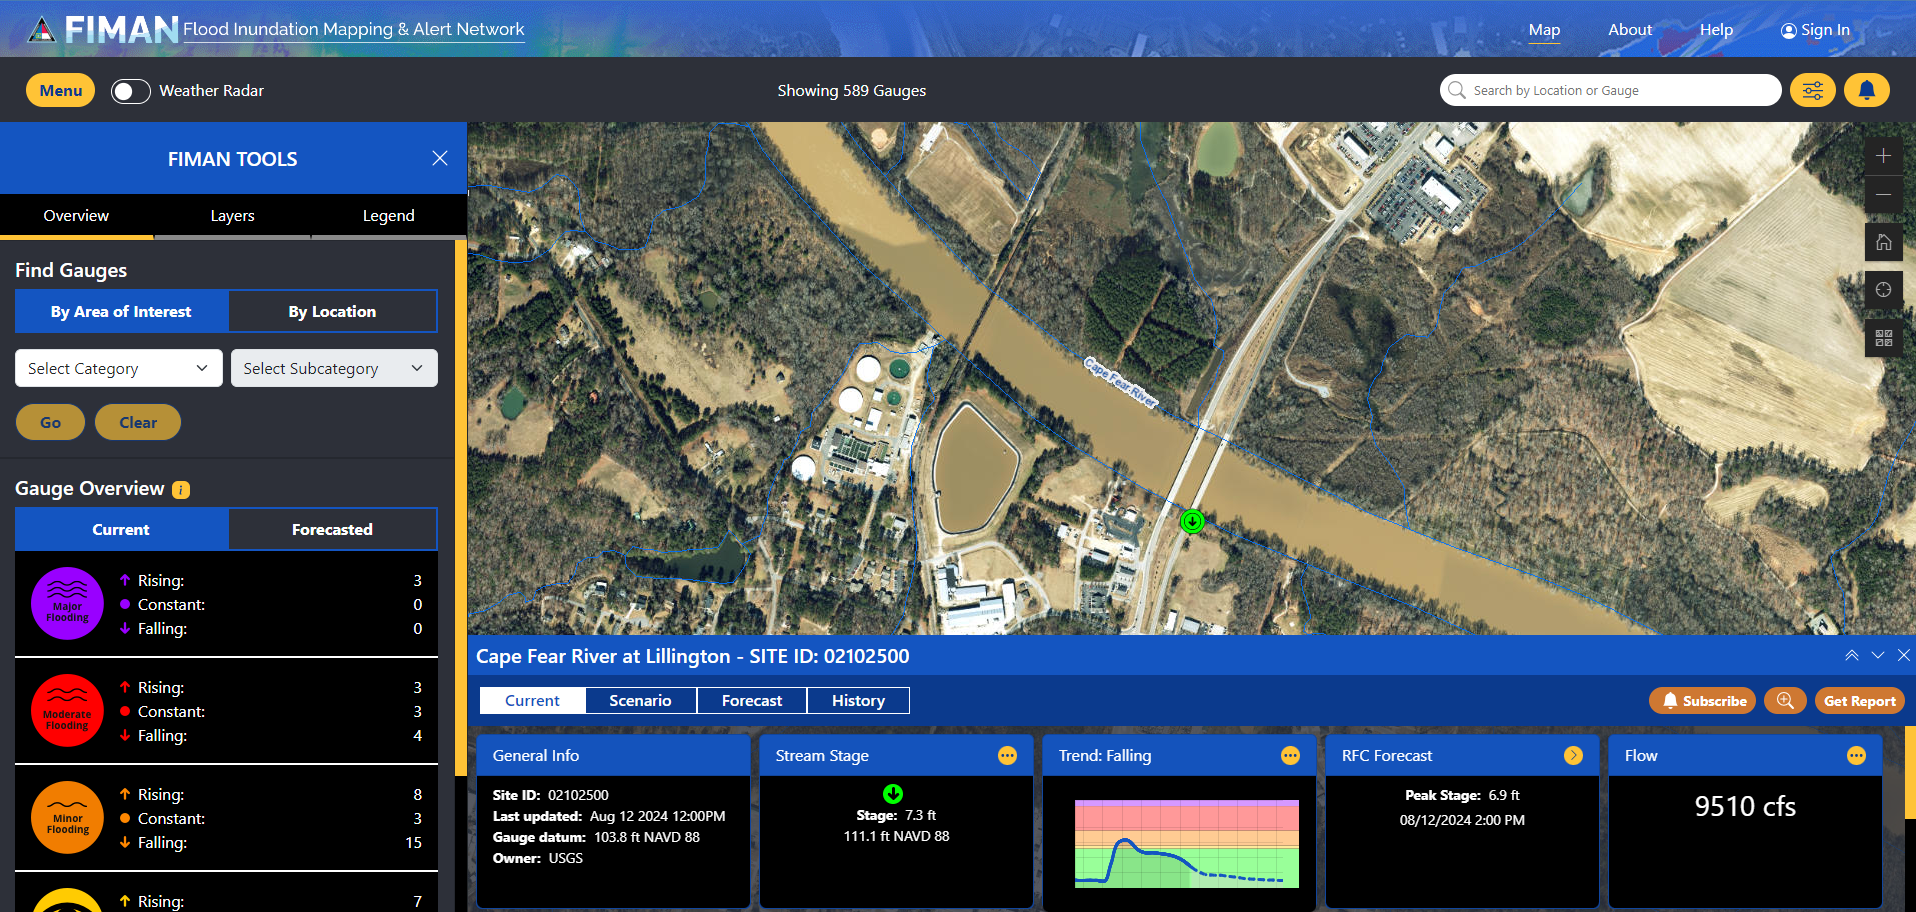Zoom out on the map
The height and width of the screenshot is (912, 1916).
(1883, 195)
